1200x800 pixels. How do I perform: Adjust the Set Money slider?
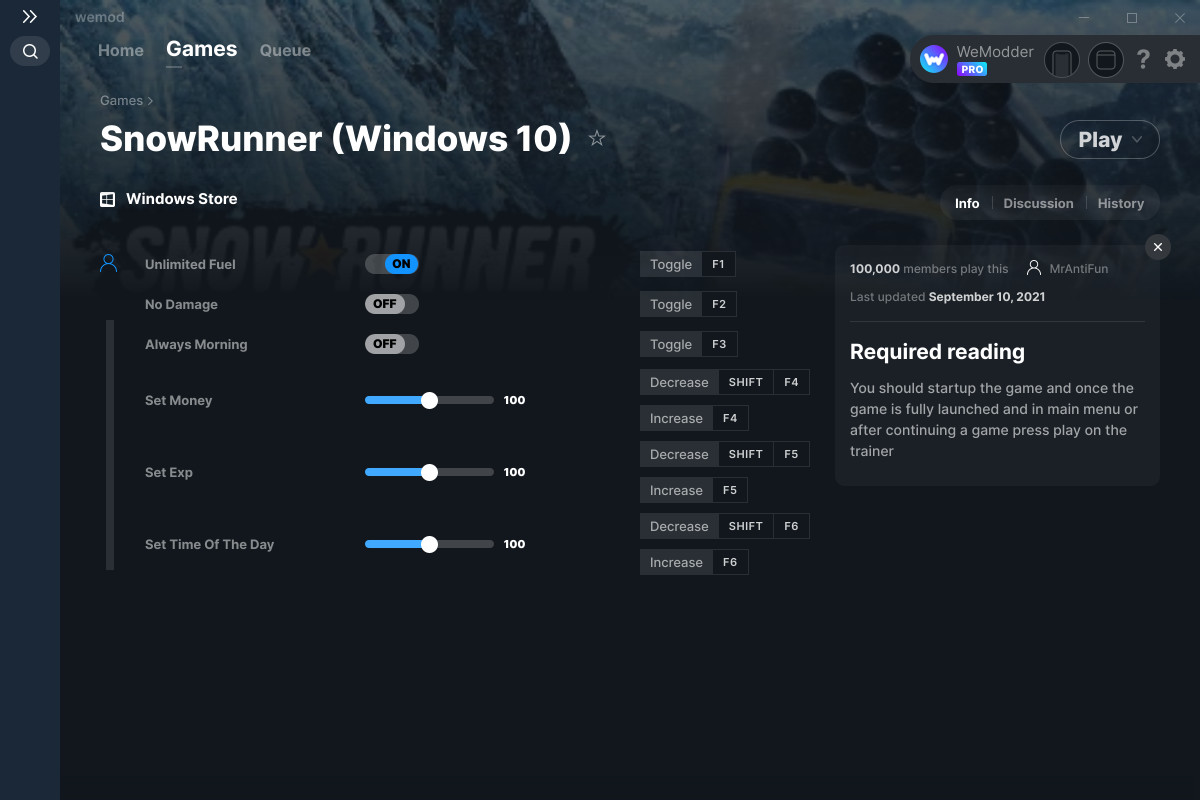tap(429, 400)
